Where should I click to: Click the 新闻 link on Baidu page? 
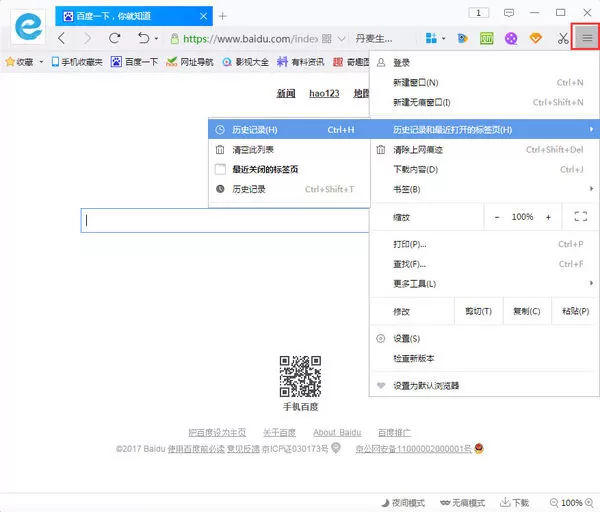coord(286,93)
